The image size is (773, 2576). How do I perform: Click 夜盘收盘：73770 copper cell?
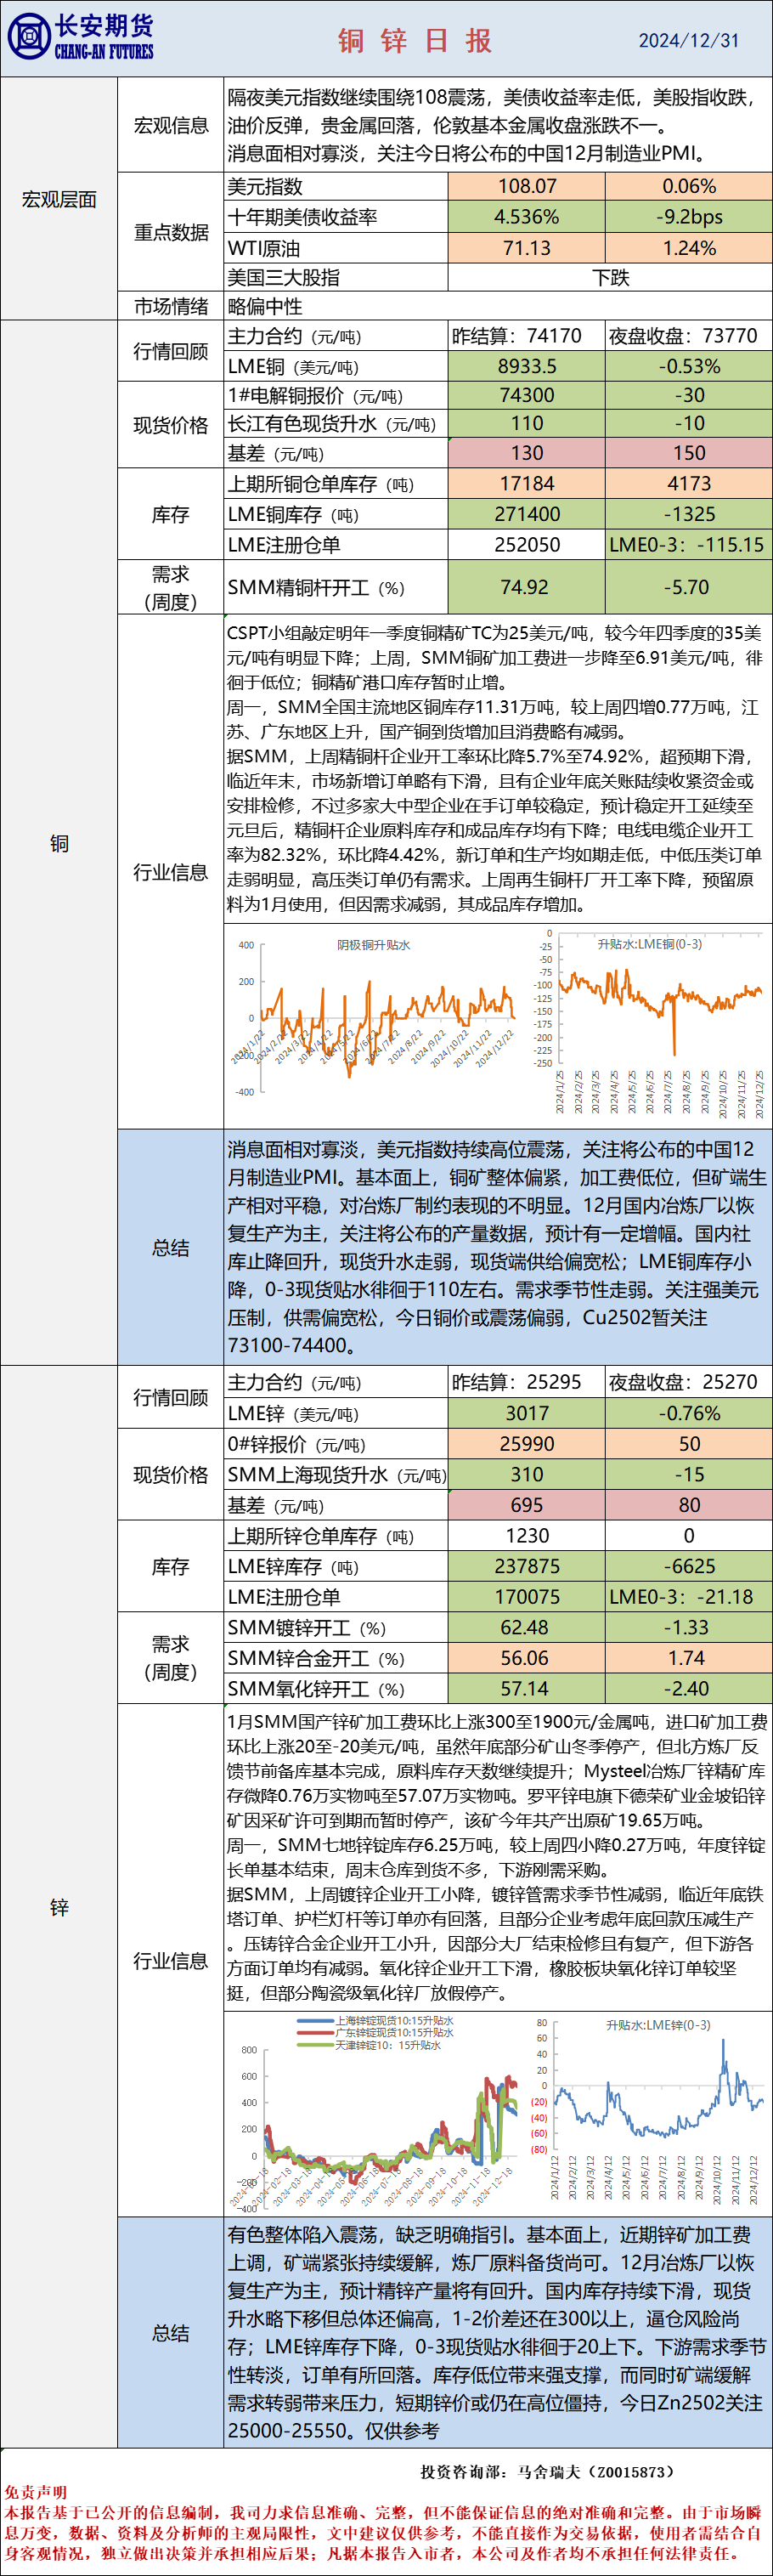689,336
